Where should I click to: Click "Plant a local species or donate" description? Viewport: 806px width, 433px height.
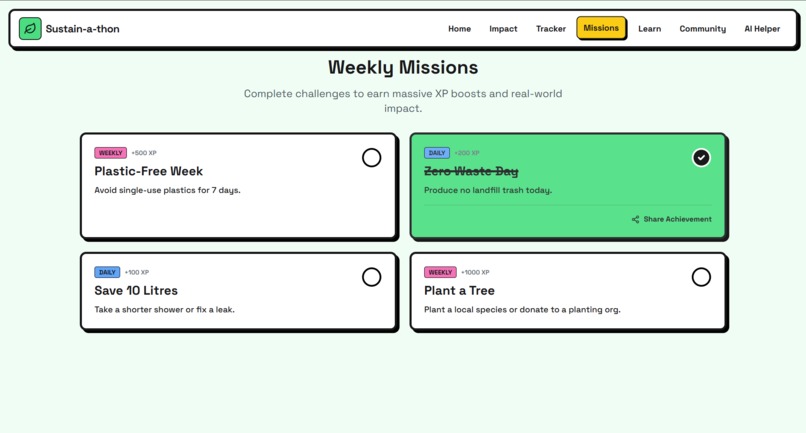click(x=522, y=310)
